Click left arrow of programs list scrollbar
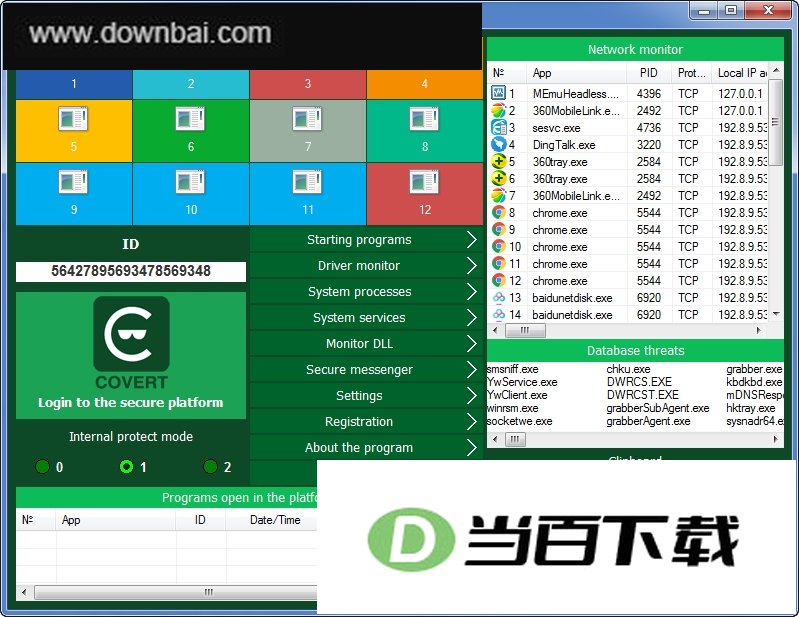 pos(24,592)
